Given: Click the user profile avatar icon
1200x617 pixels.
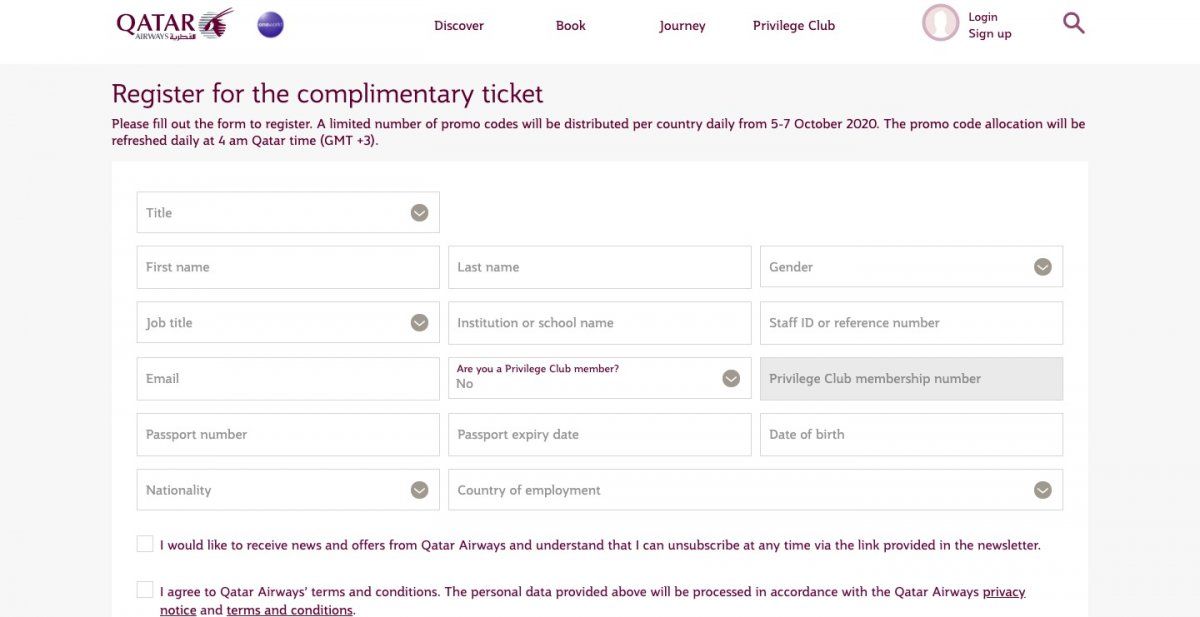Looking at the screenshot, I should coord(940,23).
